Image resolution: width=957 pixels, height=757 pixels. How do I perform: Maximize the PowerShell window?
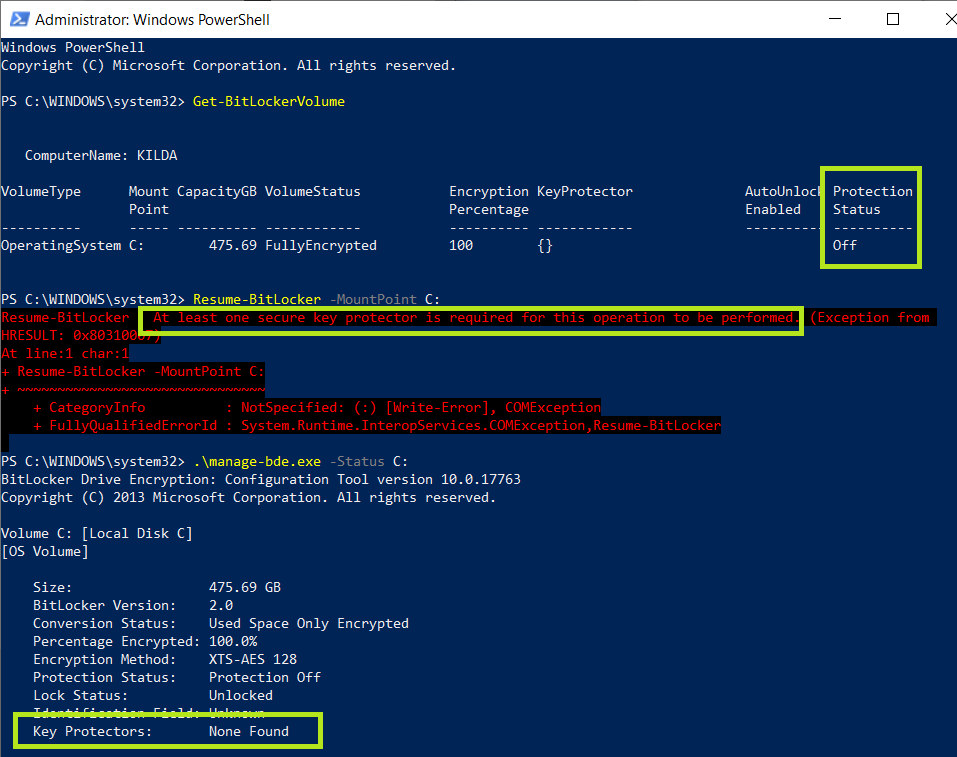click(x=893, y=19)
